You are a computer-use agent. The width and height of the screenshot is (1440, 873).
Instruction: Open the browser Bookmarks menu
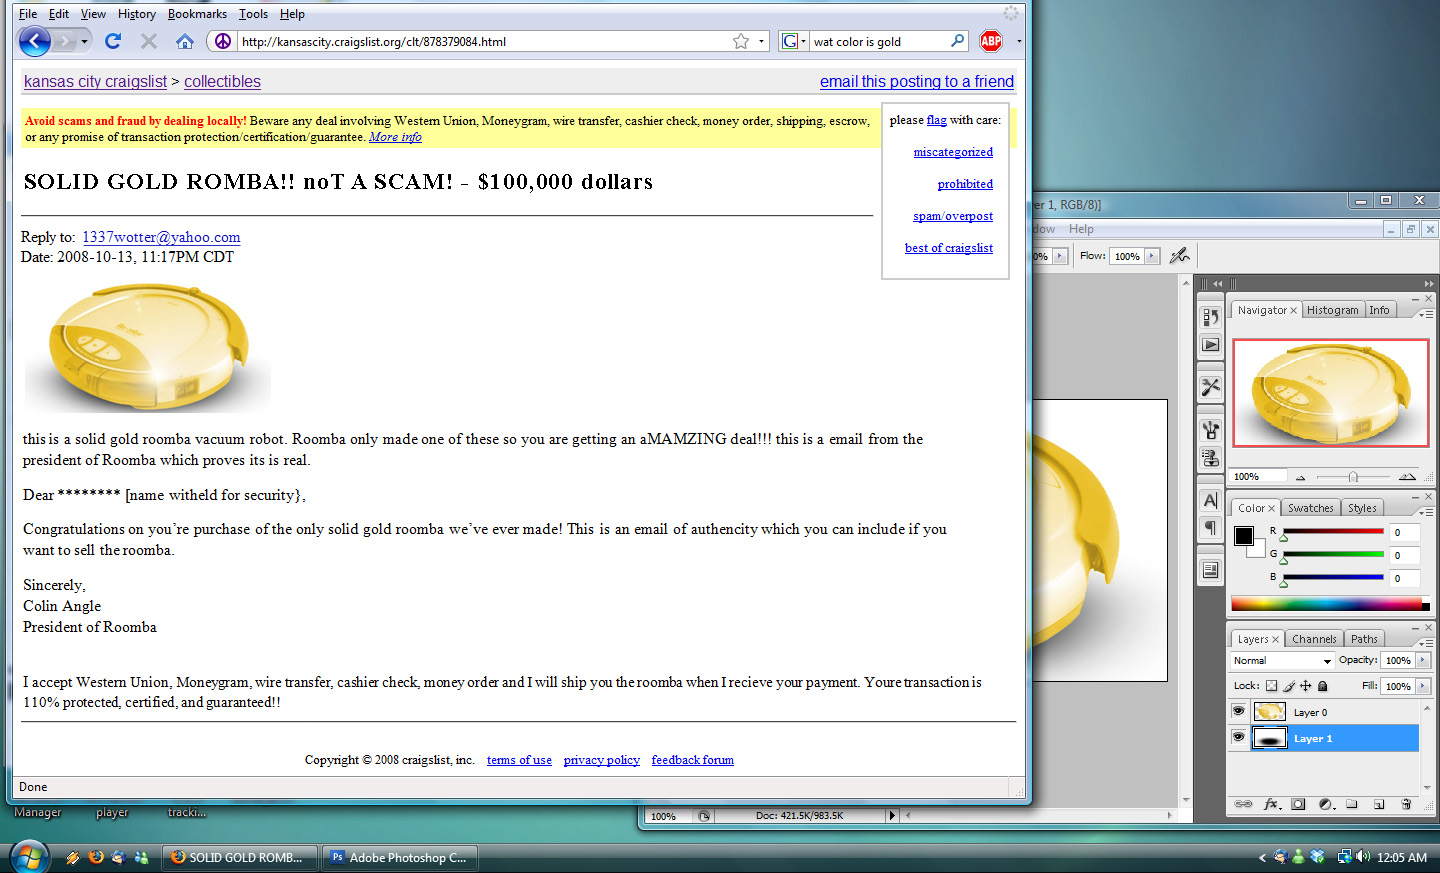197,14
